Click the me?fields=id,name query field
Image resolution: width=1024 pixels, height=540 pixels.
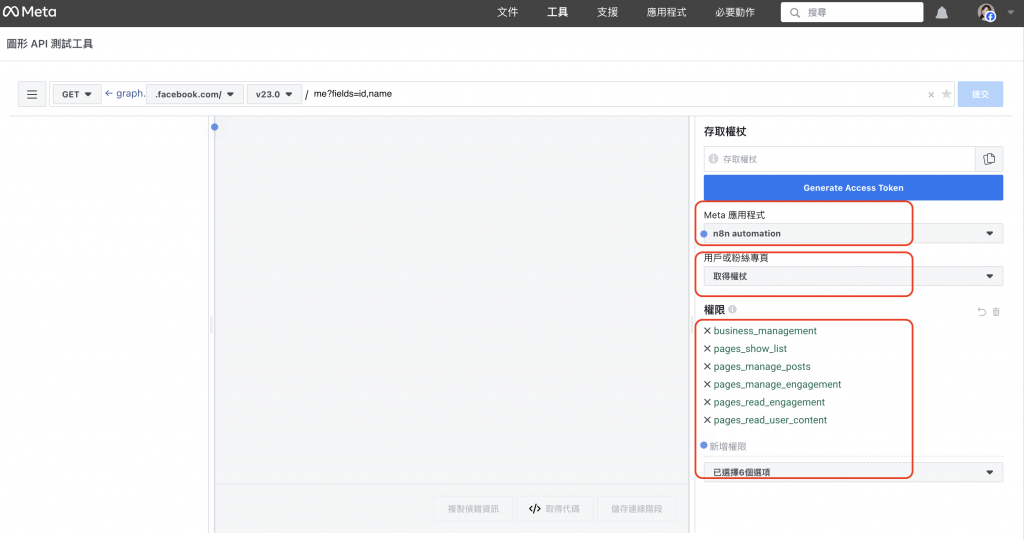(614, 94)
